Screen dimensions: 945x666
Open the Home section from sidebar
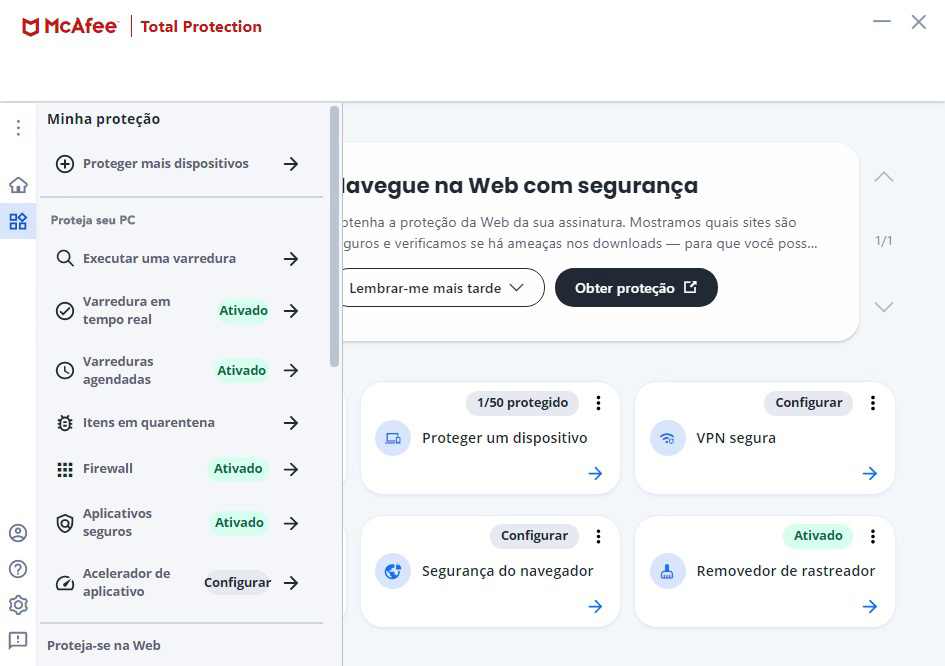click(17, 184)
